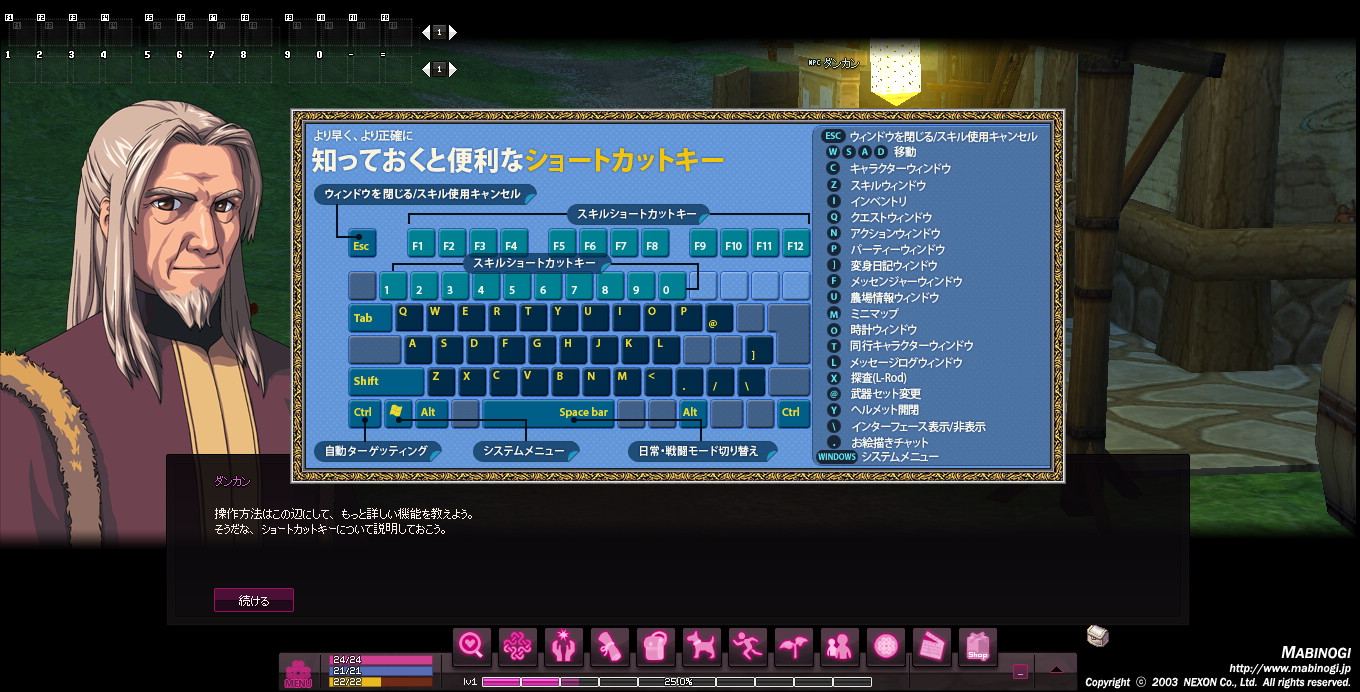Screen dimensions: 1360x692
Task: Click the sprout plant icon in the toolbar
Action: [794, 646]
